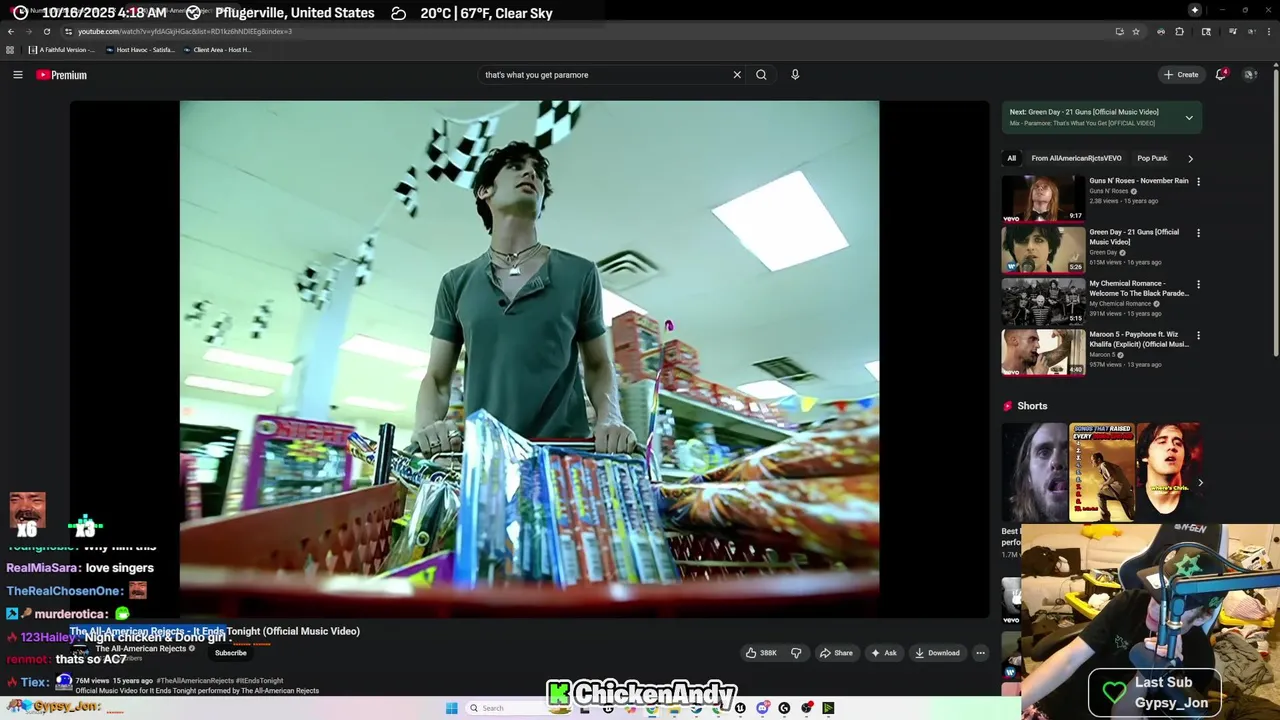Open the #ItEndsTonight hashtag link
The width and height of the screenshot is (1280, 720).
tap(260, 681)
